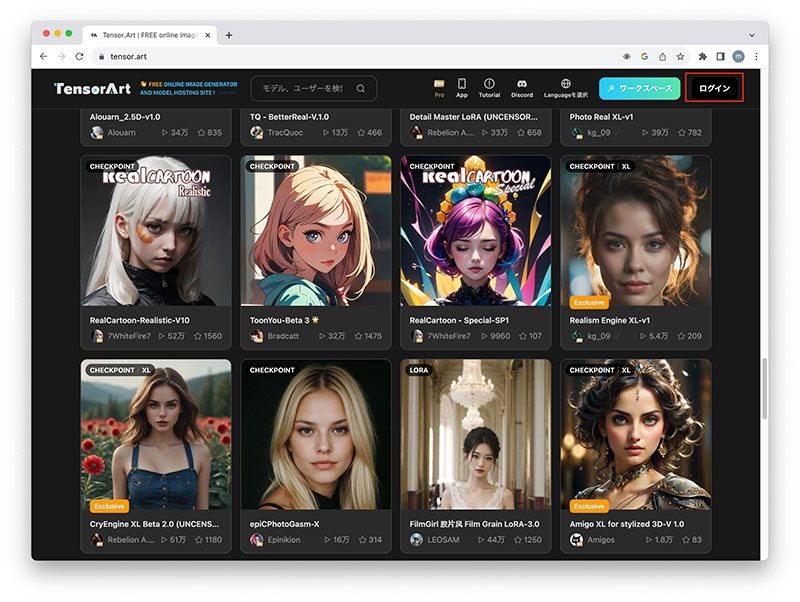Click the model and user search field
Screen dimensions: 800x602
point(314,89)
